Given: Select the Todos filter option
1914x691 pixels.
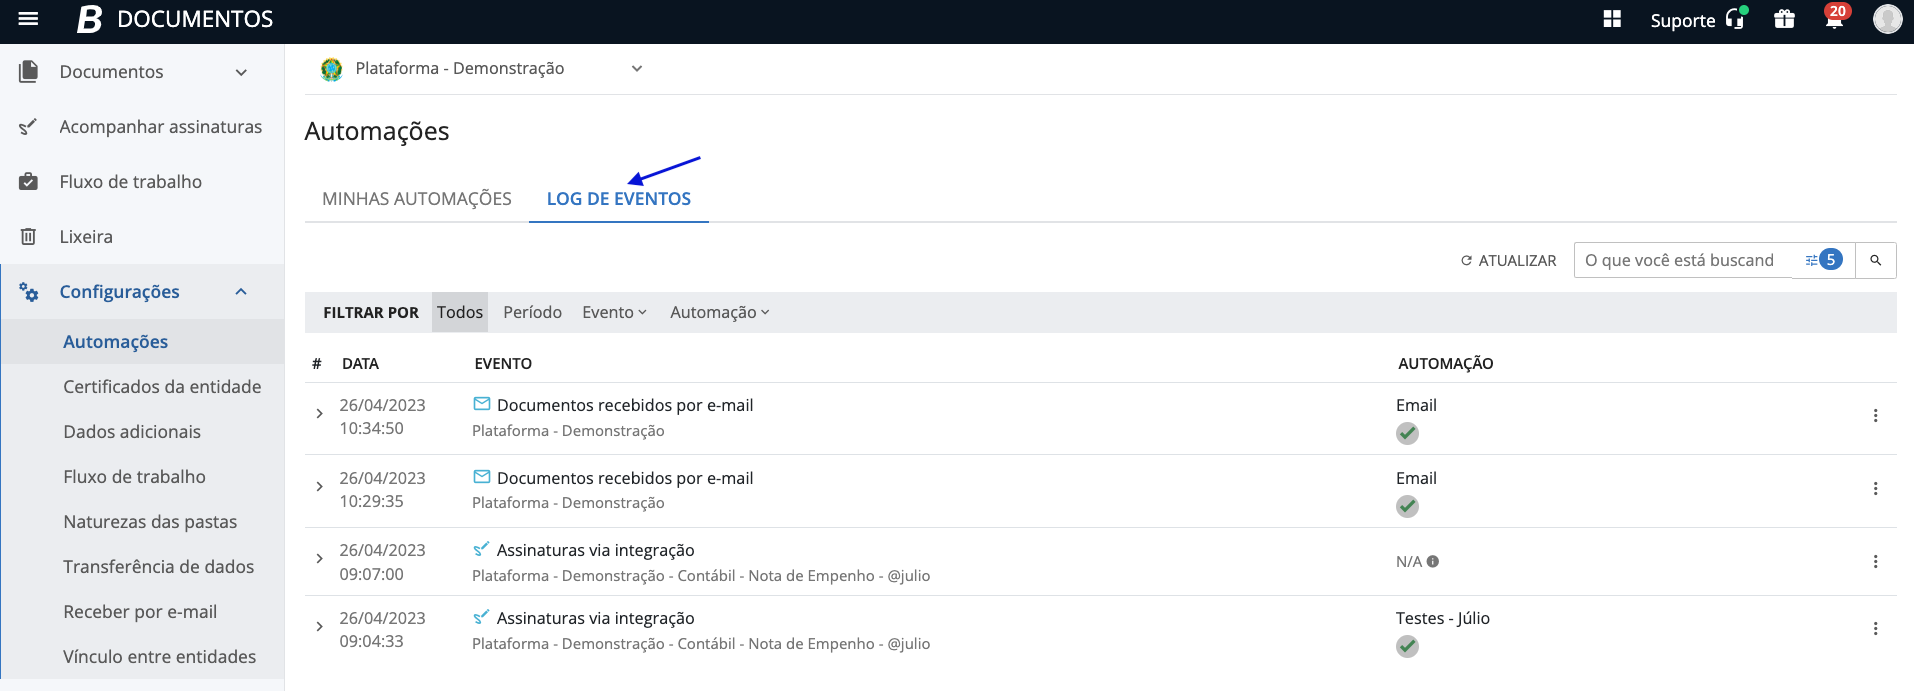Looking at the screenshot, I should tap(460, 312).
